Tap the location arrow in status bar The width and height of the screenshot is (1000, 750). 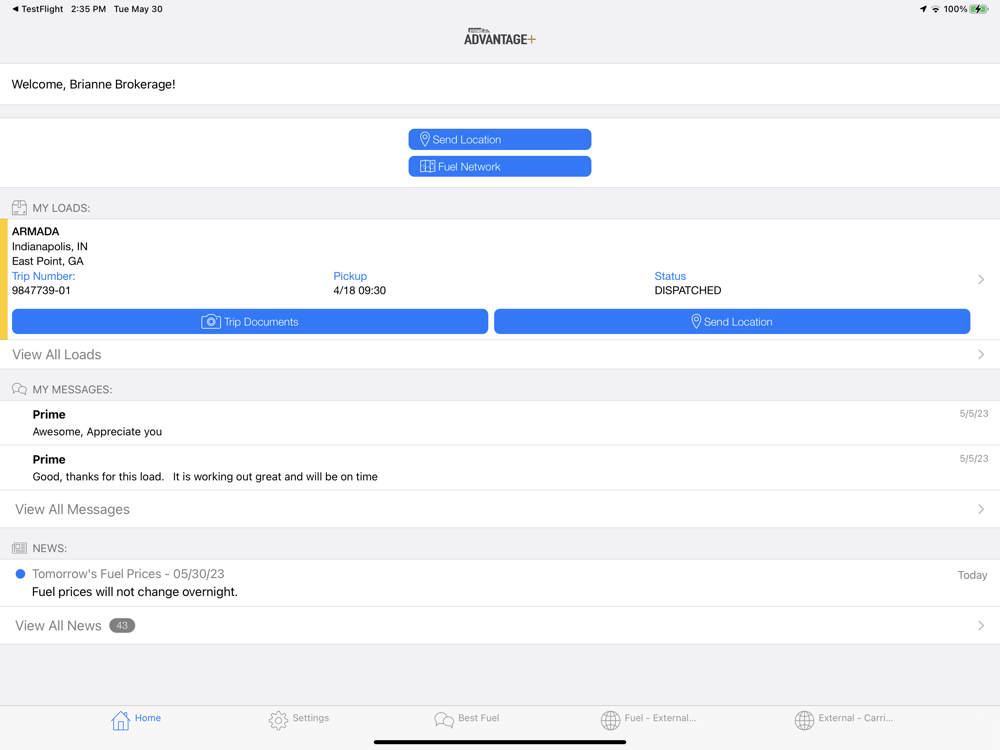(923, 9)
